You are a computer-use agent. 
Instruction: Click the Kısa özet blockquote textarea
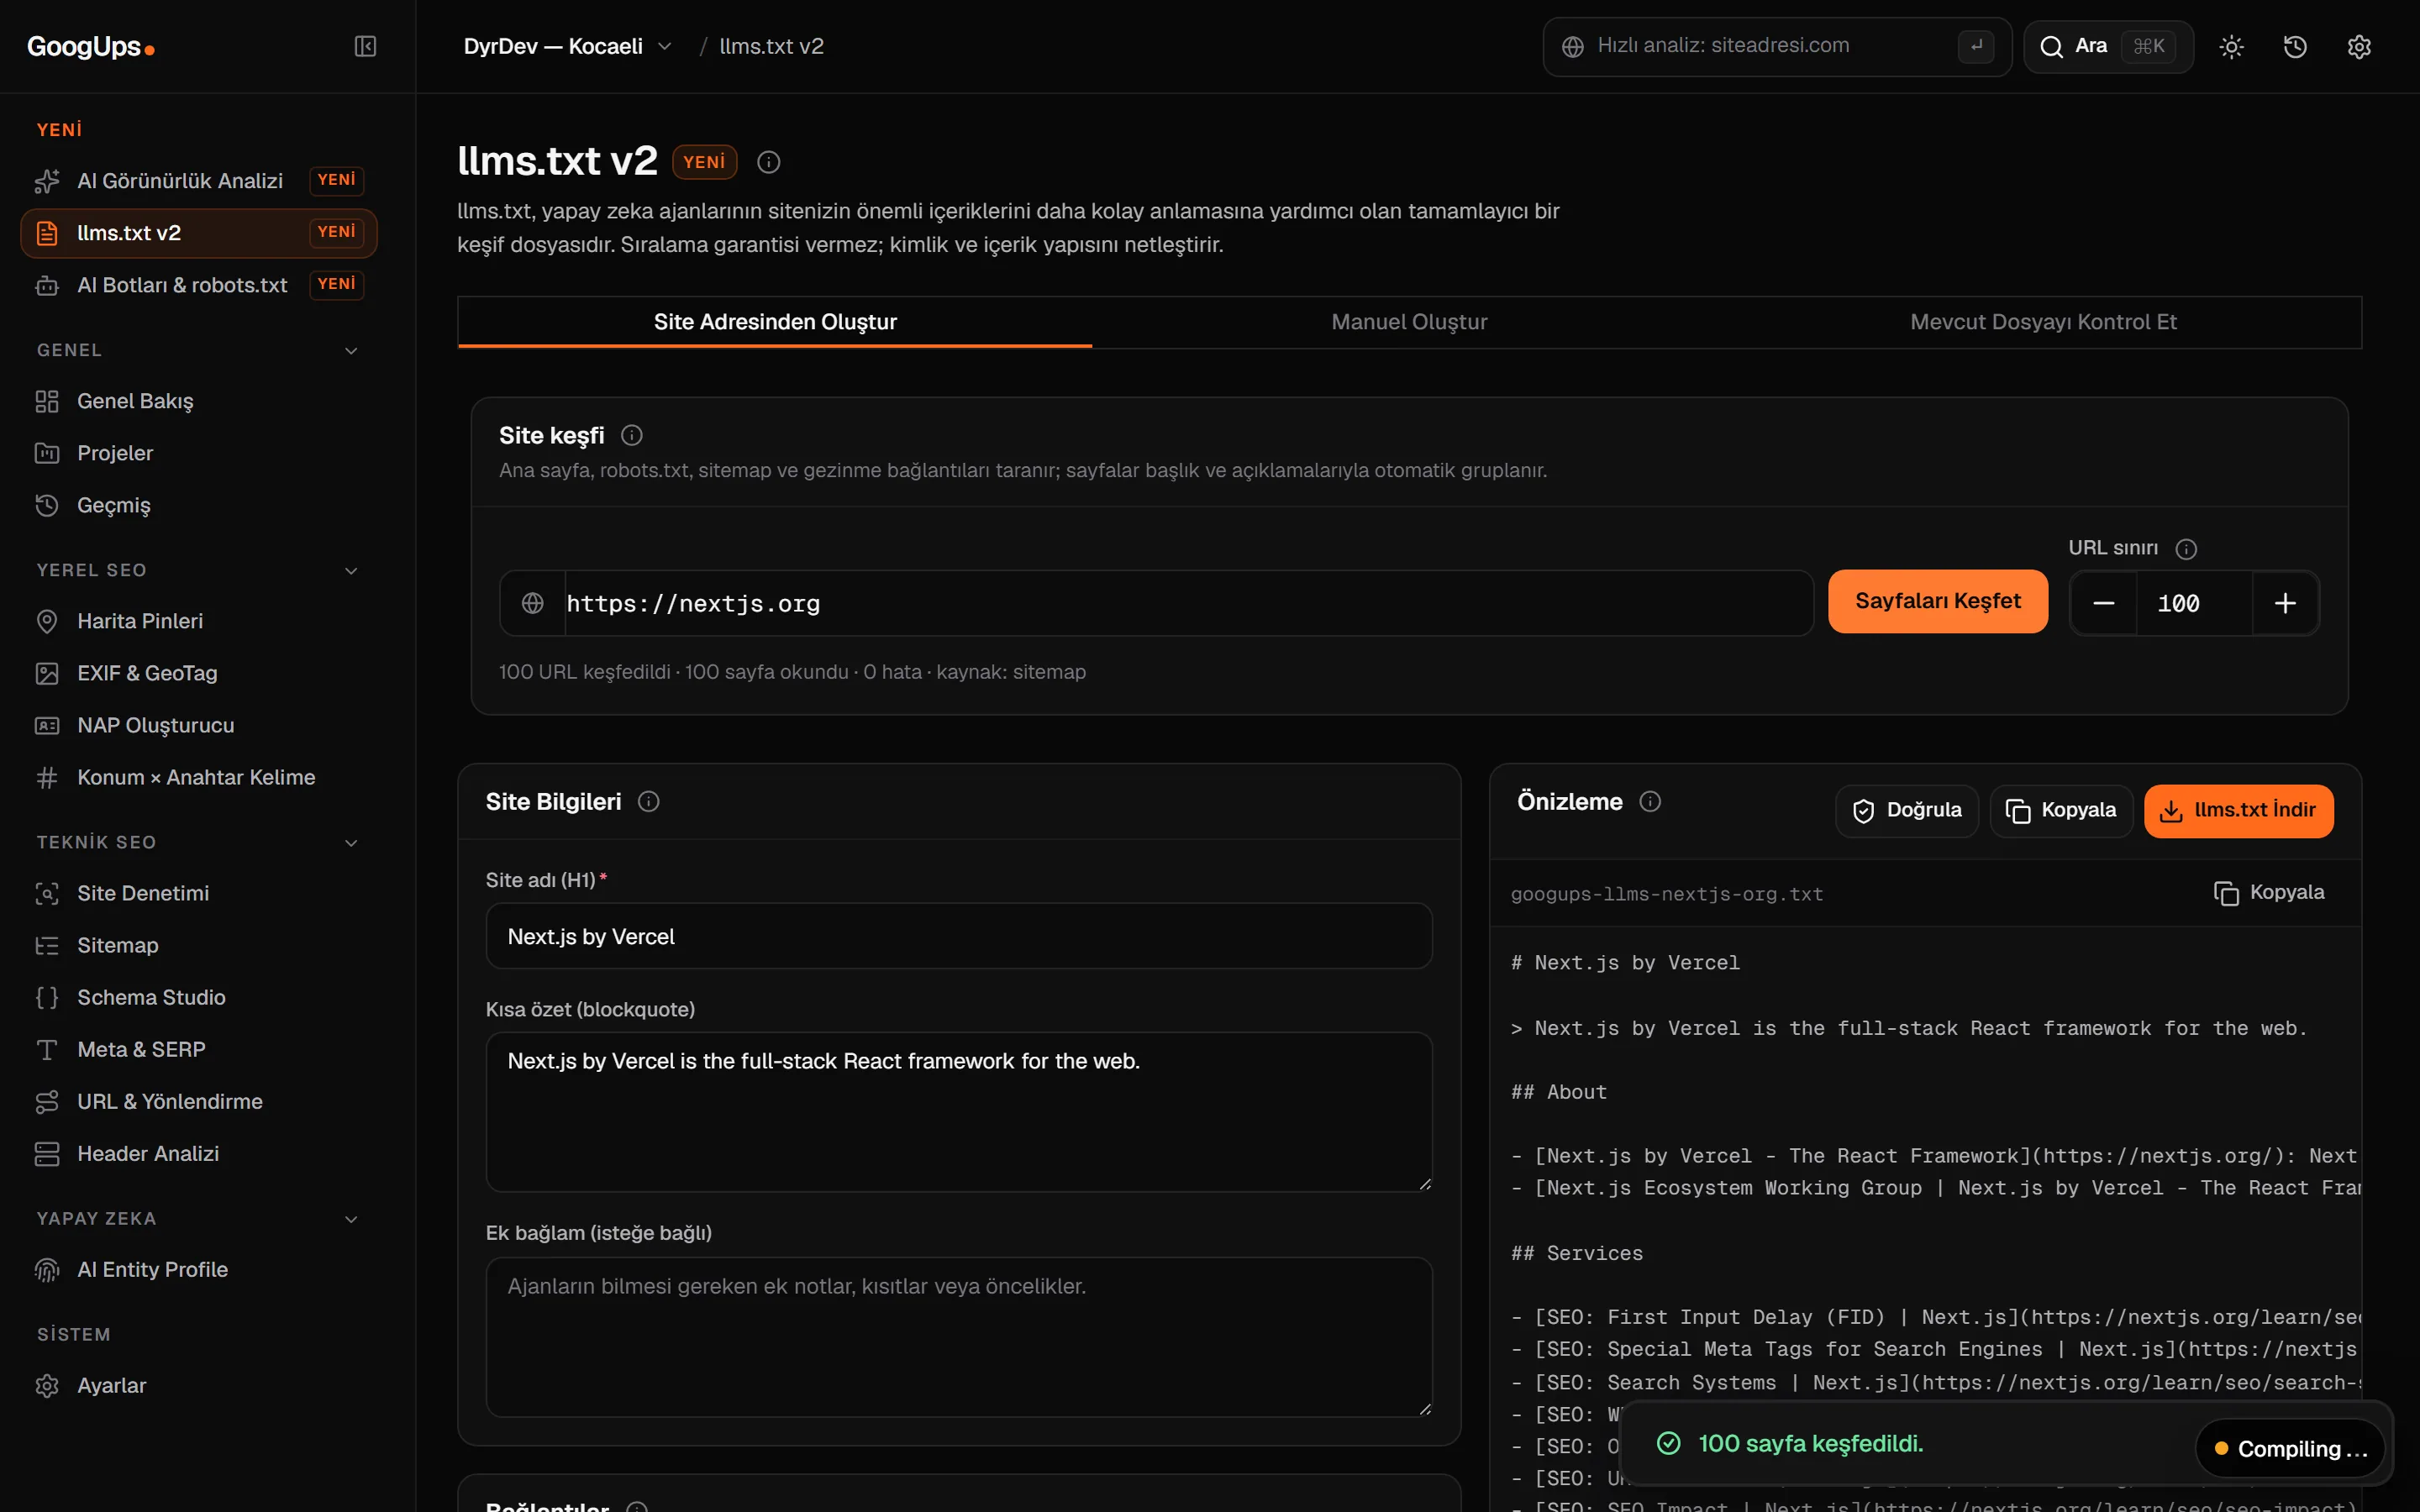pos(959,1112)
